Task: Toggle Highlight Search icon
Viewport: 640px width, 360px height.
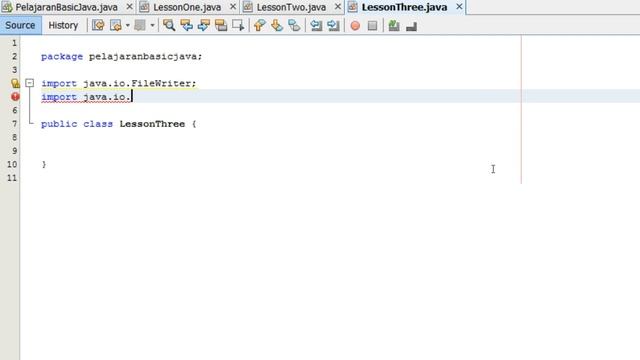Action: click(221, 25)
